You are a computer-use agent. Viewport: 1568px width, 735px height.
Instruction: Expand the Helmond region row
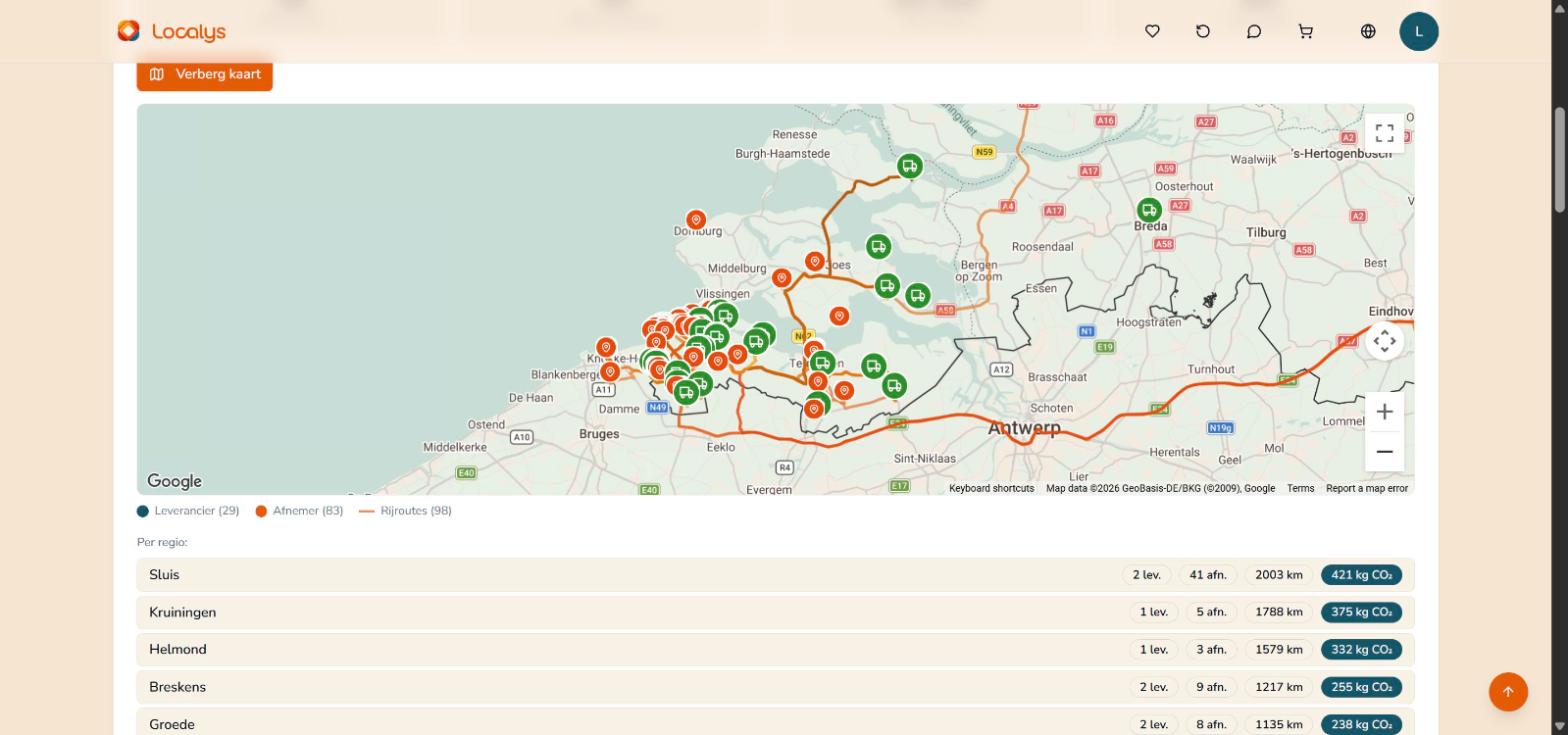775,650
